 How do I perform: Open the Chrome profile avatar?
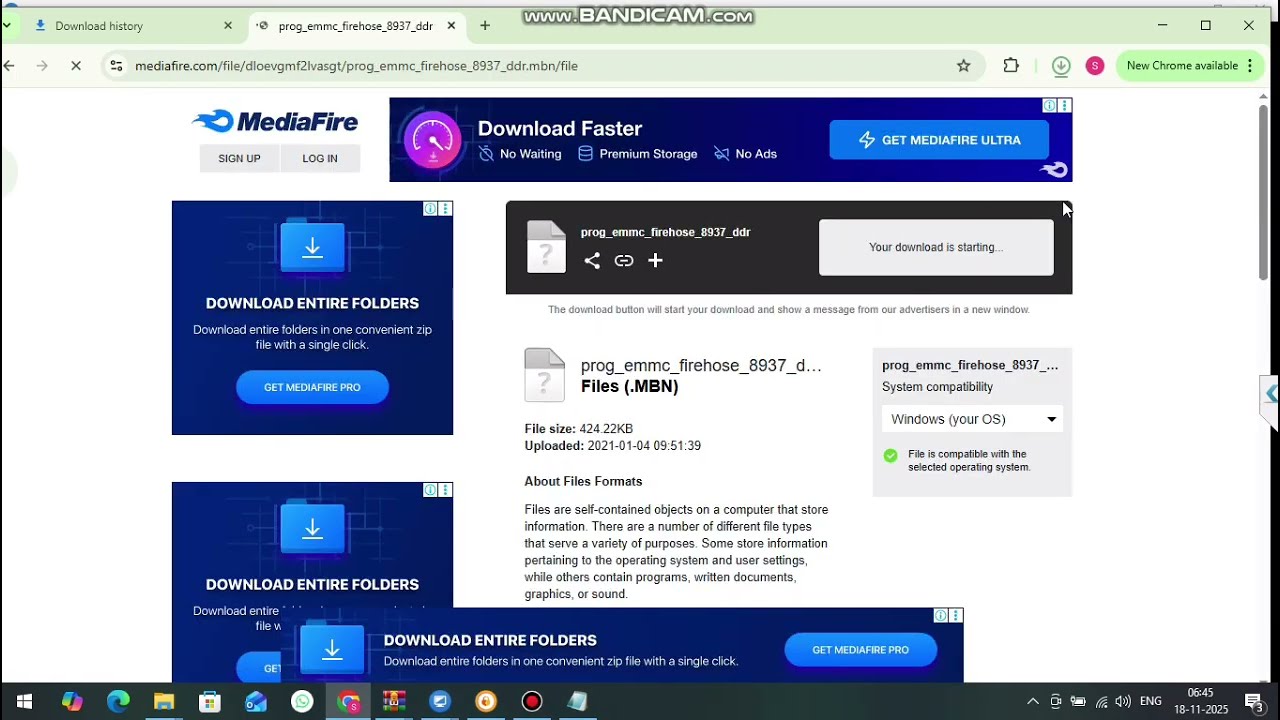(x=1095, y=66)
